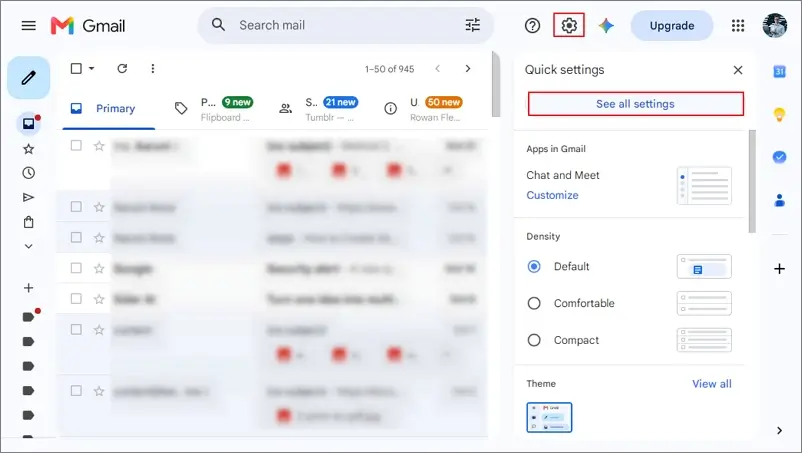
Task: Go to the next page of emails
Action: click(x=467, y=69)
